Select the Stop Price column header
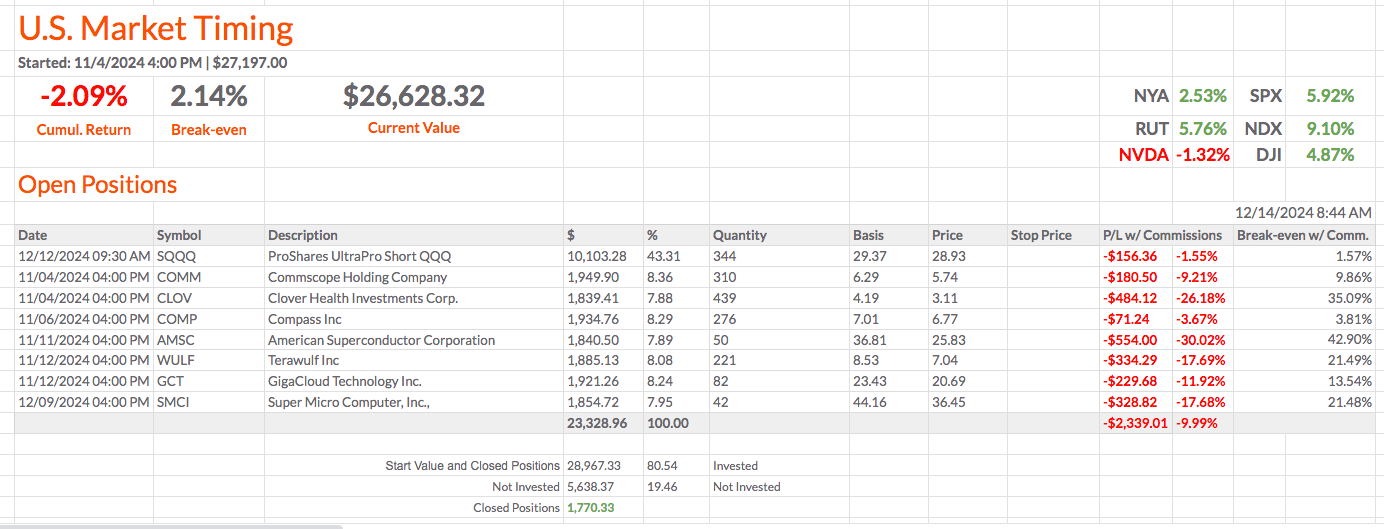Image resolution: width=1384 pixels, height=529 pixels. coord(1041,235)
